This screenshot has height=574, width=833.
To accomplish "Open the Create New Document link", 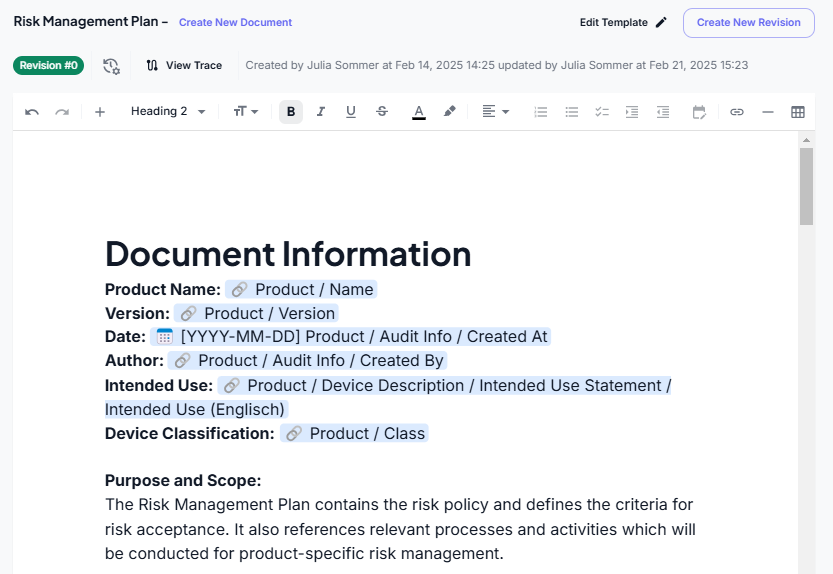I will point(235,22).
